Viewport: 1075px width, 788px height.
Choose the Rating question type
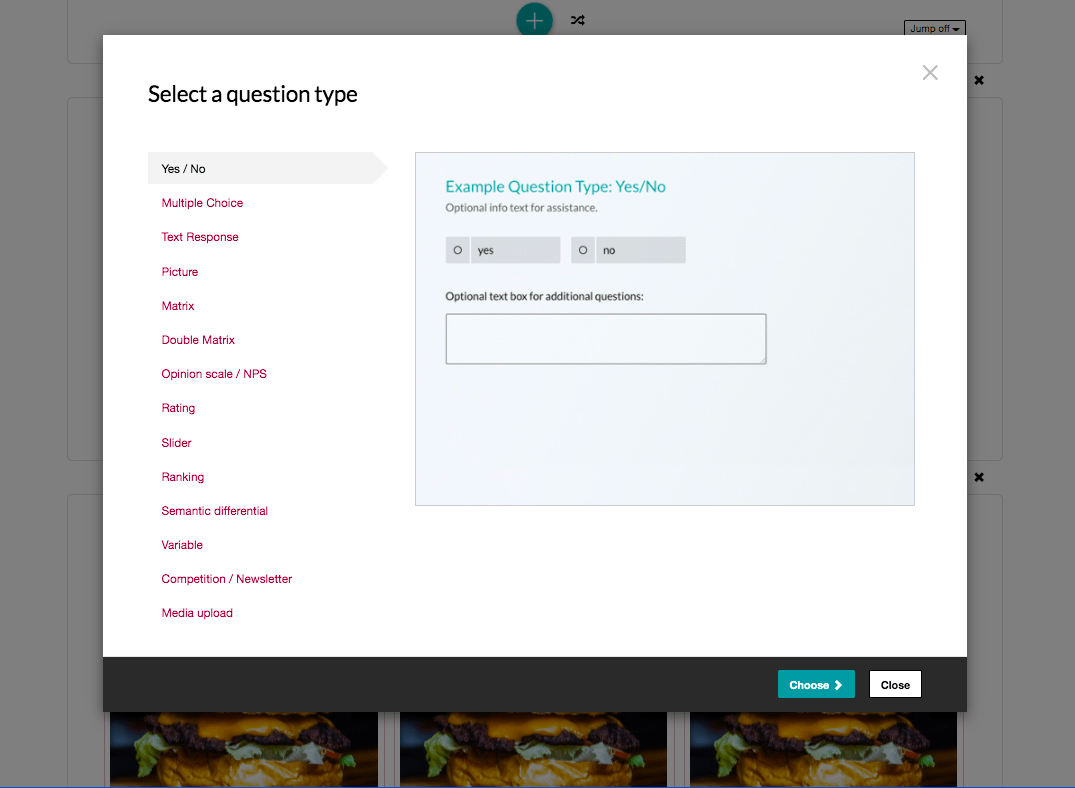tap(178, 408)
